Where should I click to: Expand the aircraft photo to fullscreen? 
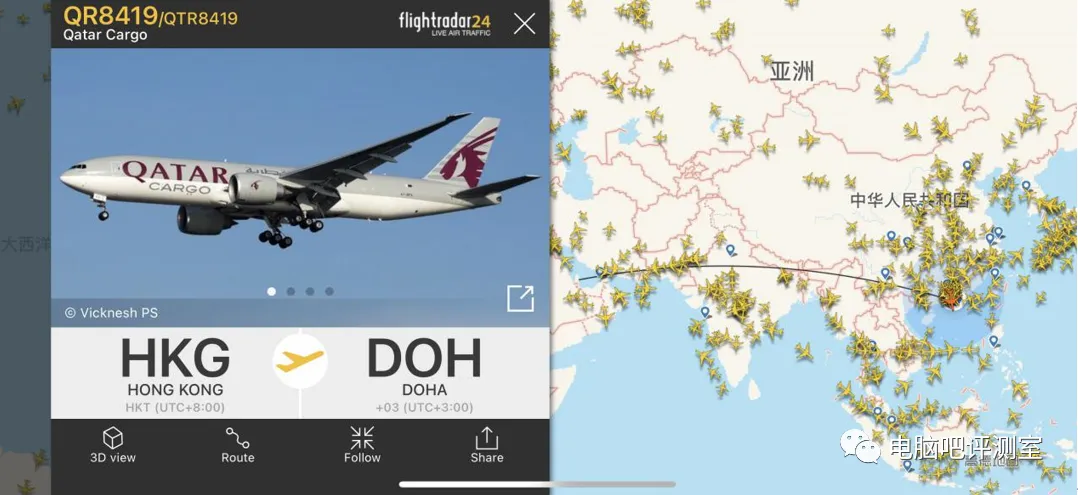520,298
